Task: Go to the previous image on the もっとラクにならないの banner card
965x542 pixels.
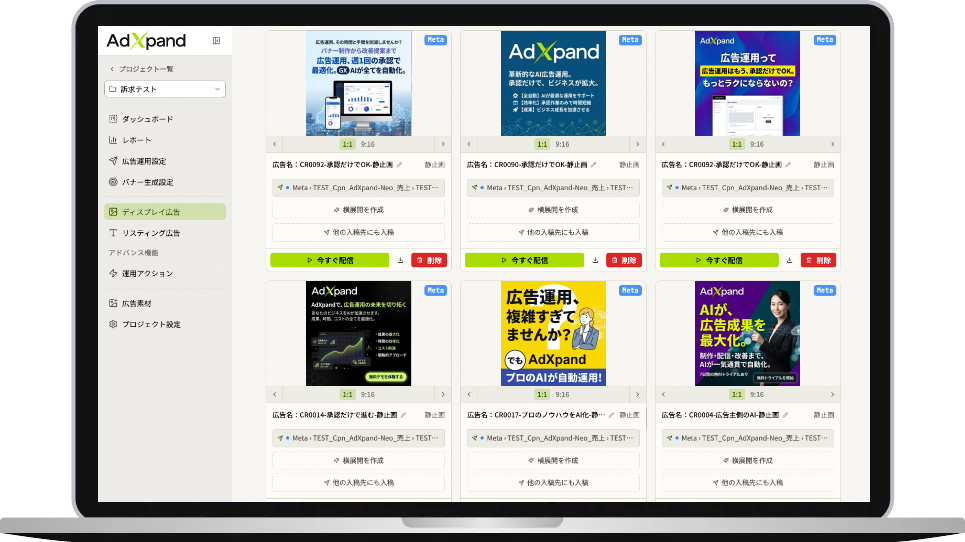Action: click(663, 144)
